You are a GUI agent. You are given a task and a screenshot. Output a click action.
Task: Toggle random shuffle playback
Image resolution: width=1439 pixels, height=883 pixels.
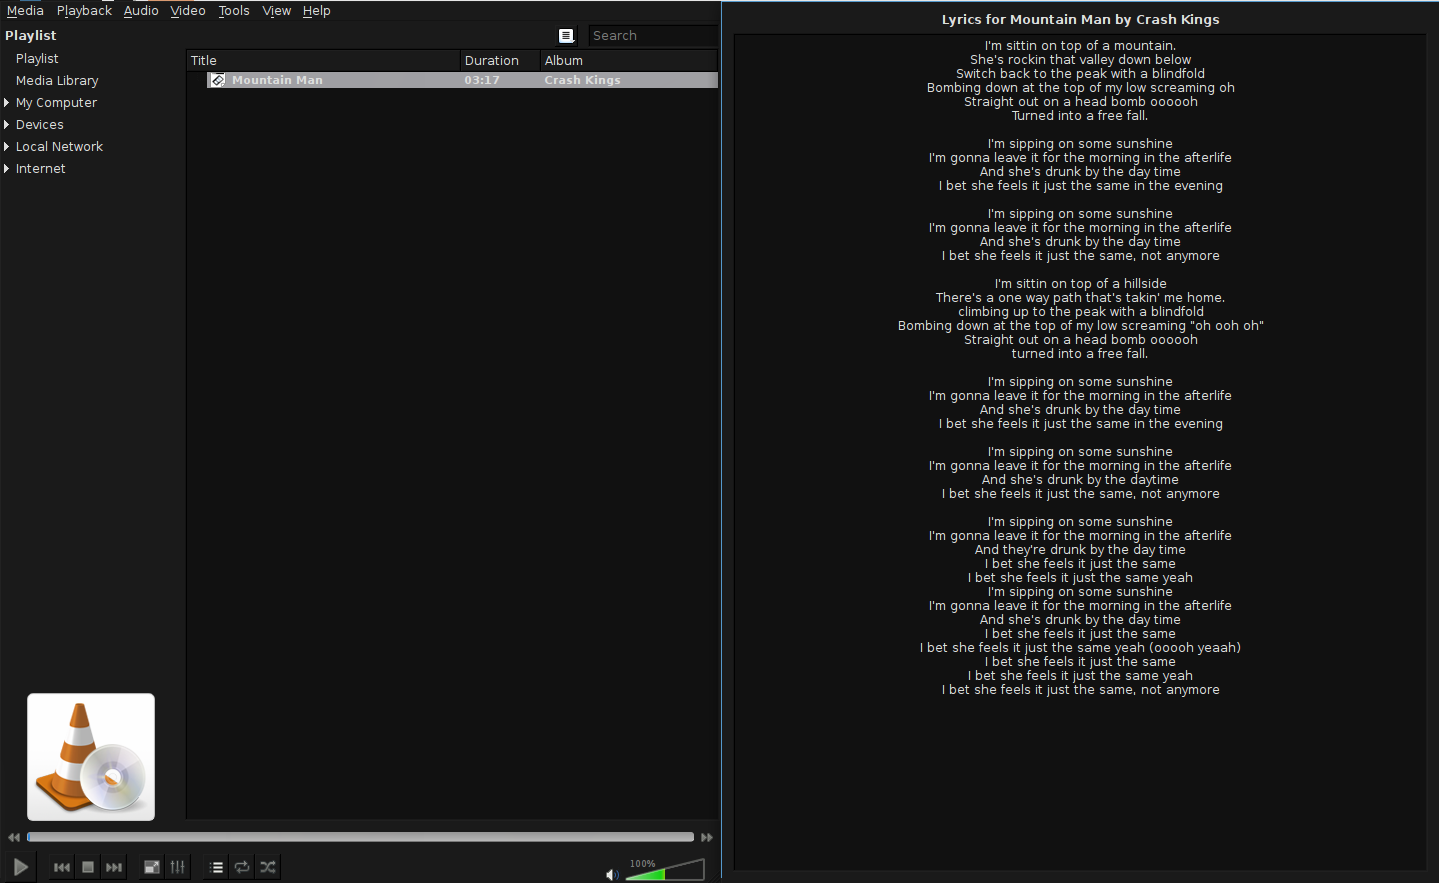click(268, 867)
